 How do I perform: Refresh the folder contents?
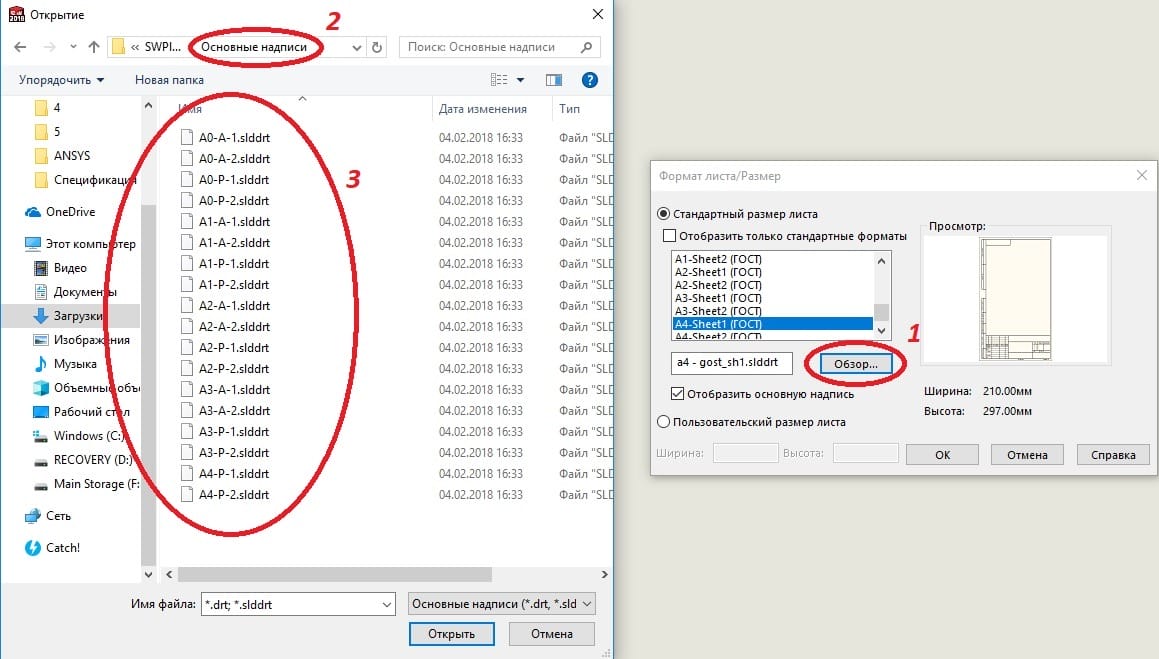[377, 47]
